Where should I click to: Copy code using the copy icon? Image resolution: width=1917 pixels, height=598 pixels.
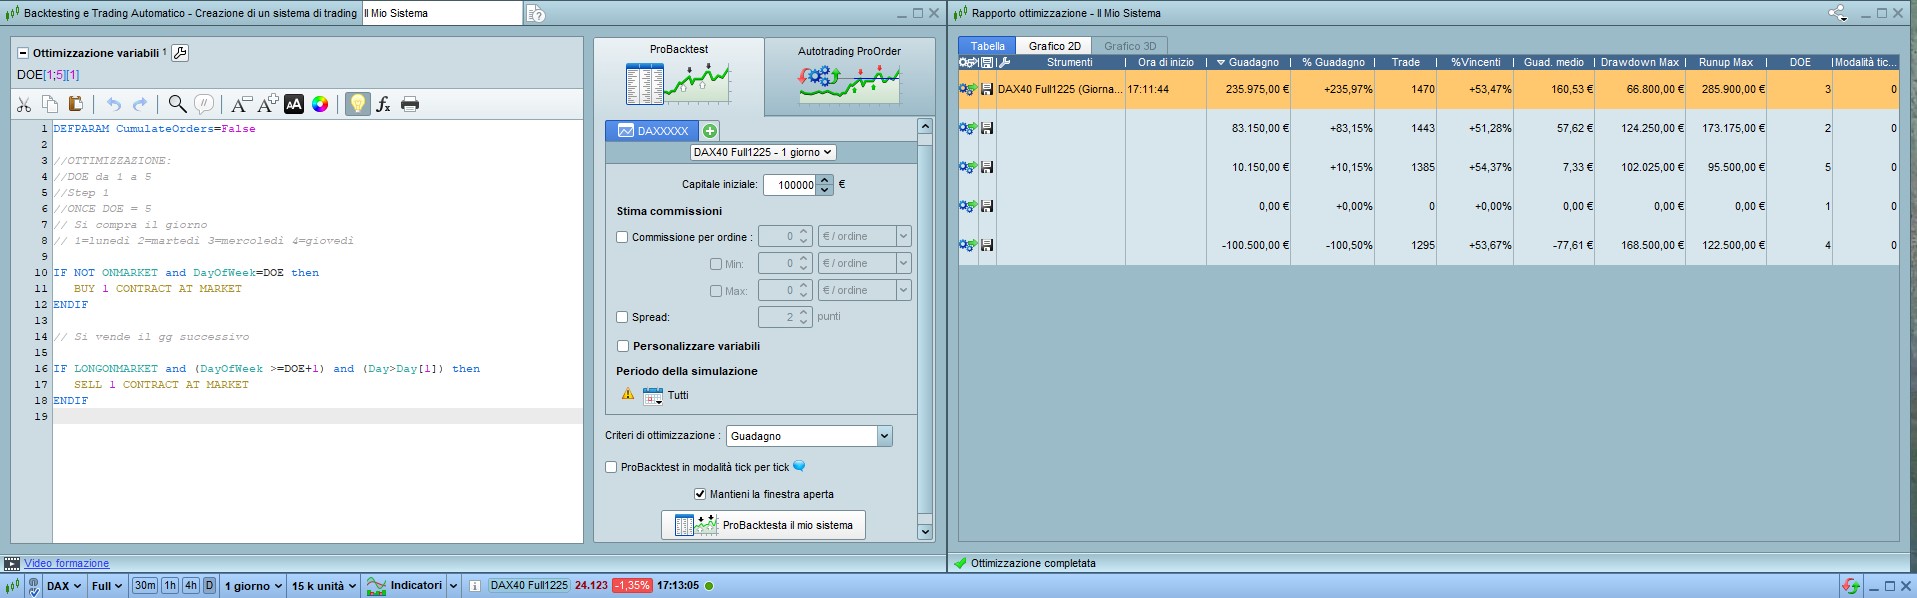pos(50,104)
